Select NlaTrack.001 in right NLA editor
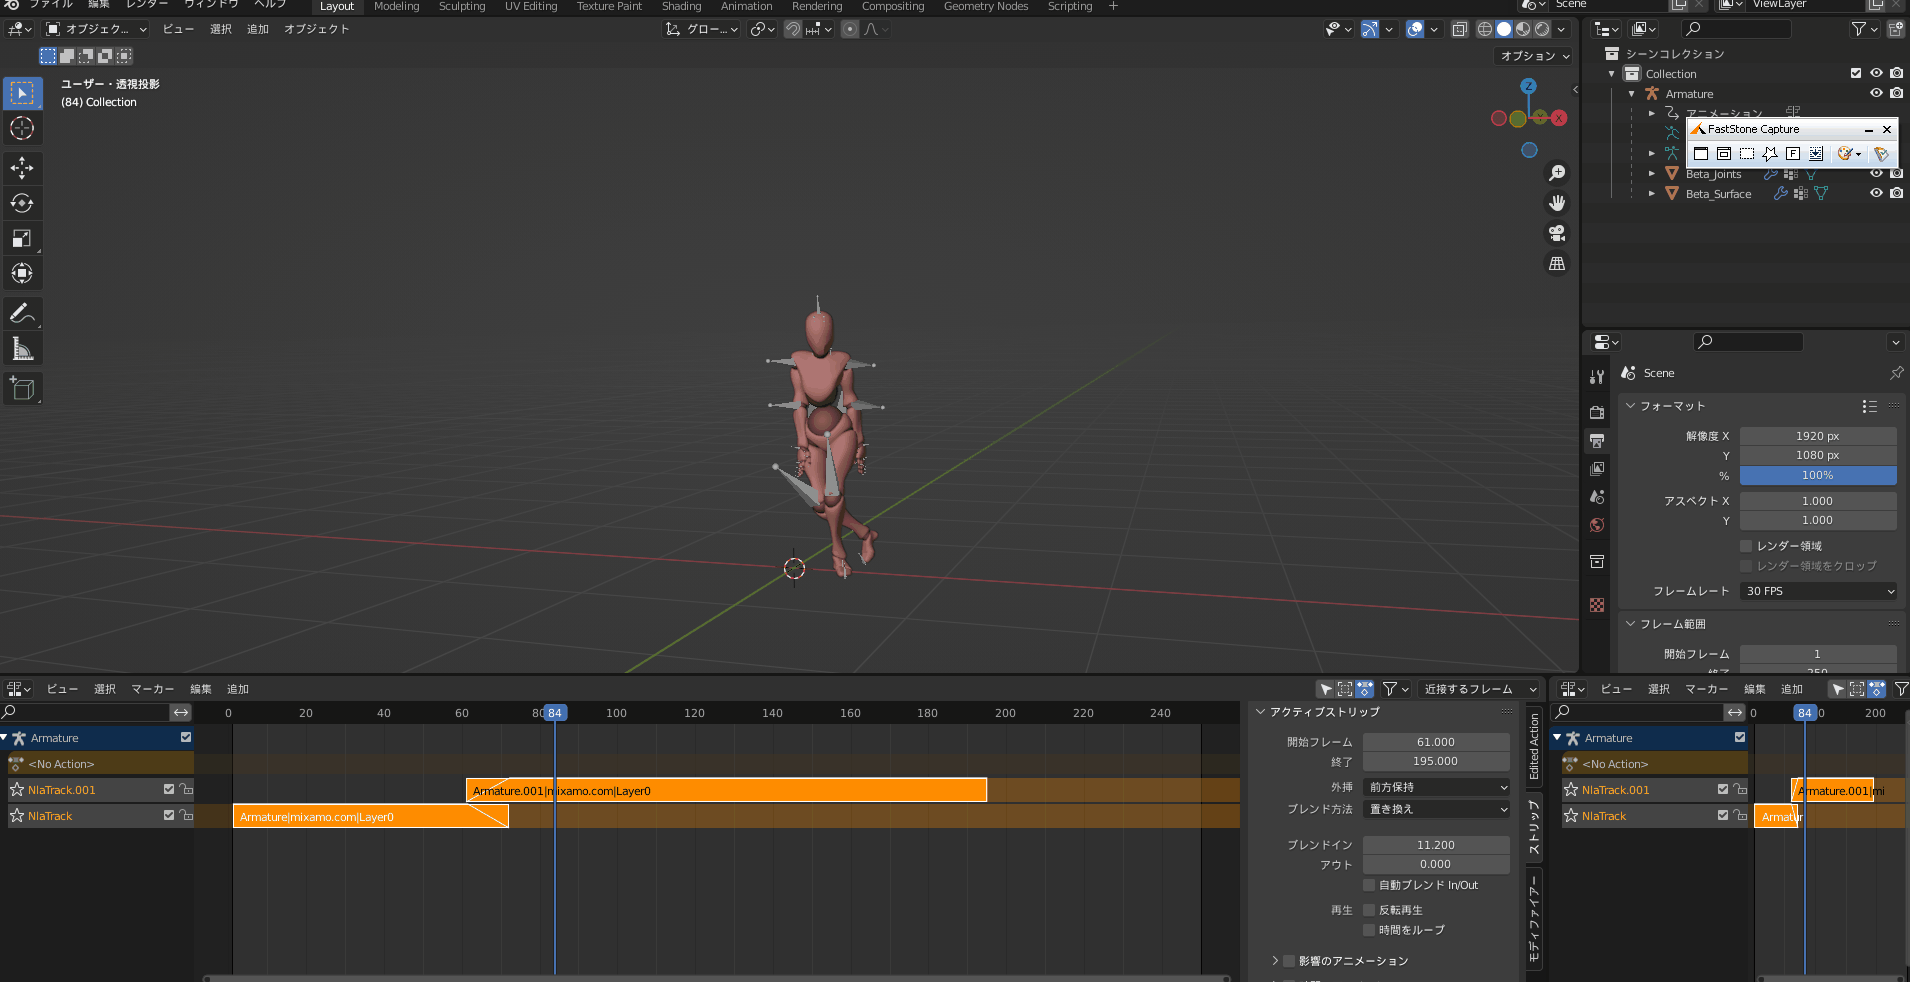The height and width of the screenshot is (982, 1910). tap(1615, 790)
